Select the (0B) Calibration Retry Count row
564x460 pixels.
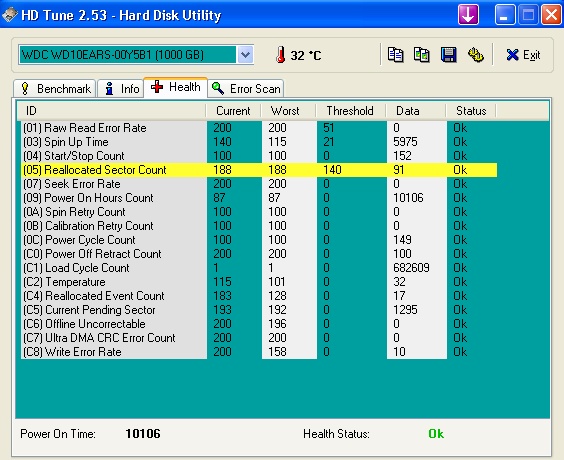[259, 226]
